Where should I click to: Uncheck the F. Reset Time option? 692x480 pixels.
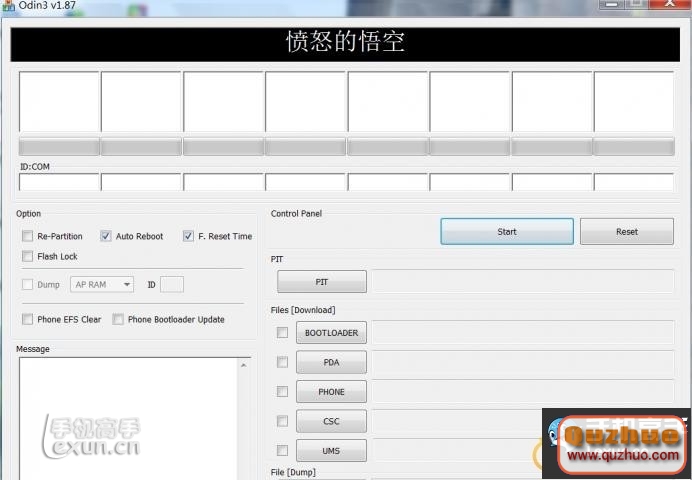[188, 236]
